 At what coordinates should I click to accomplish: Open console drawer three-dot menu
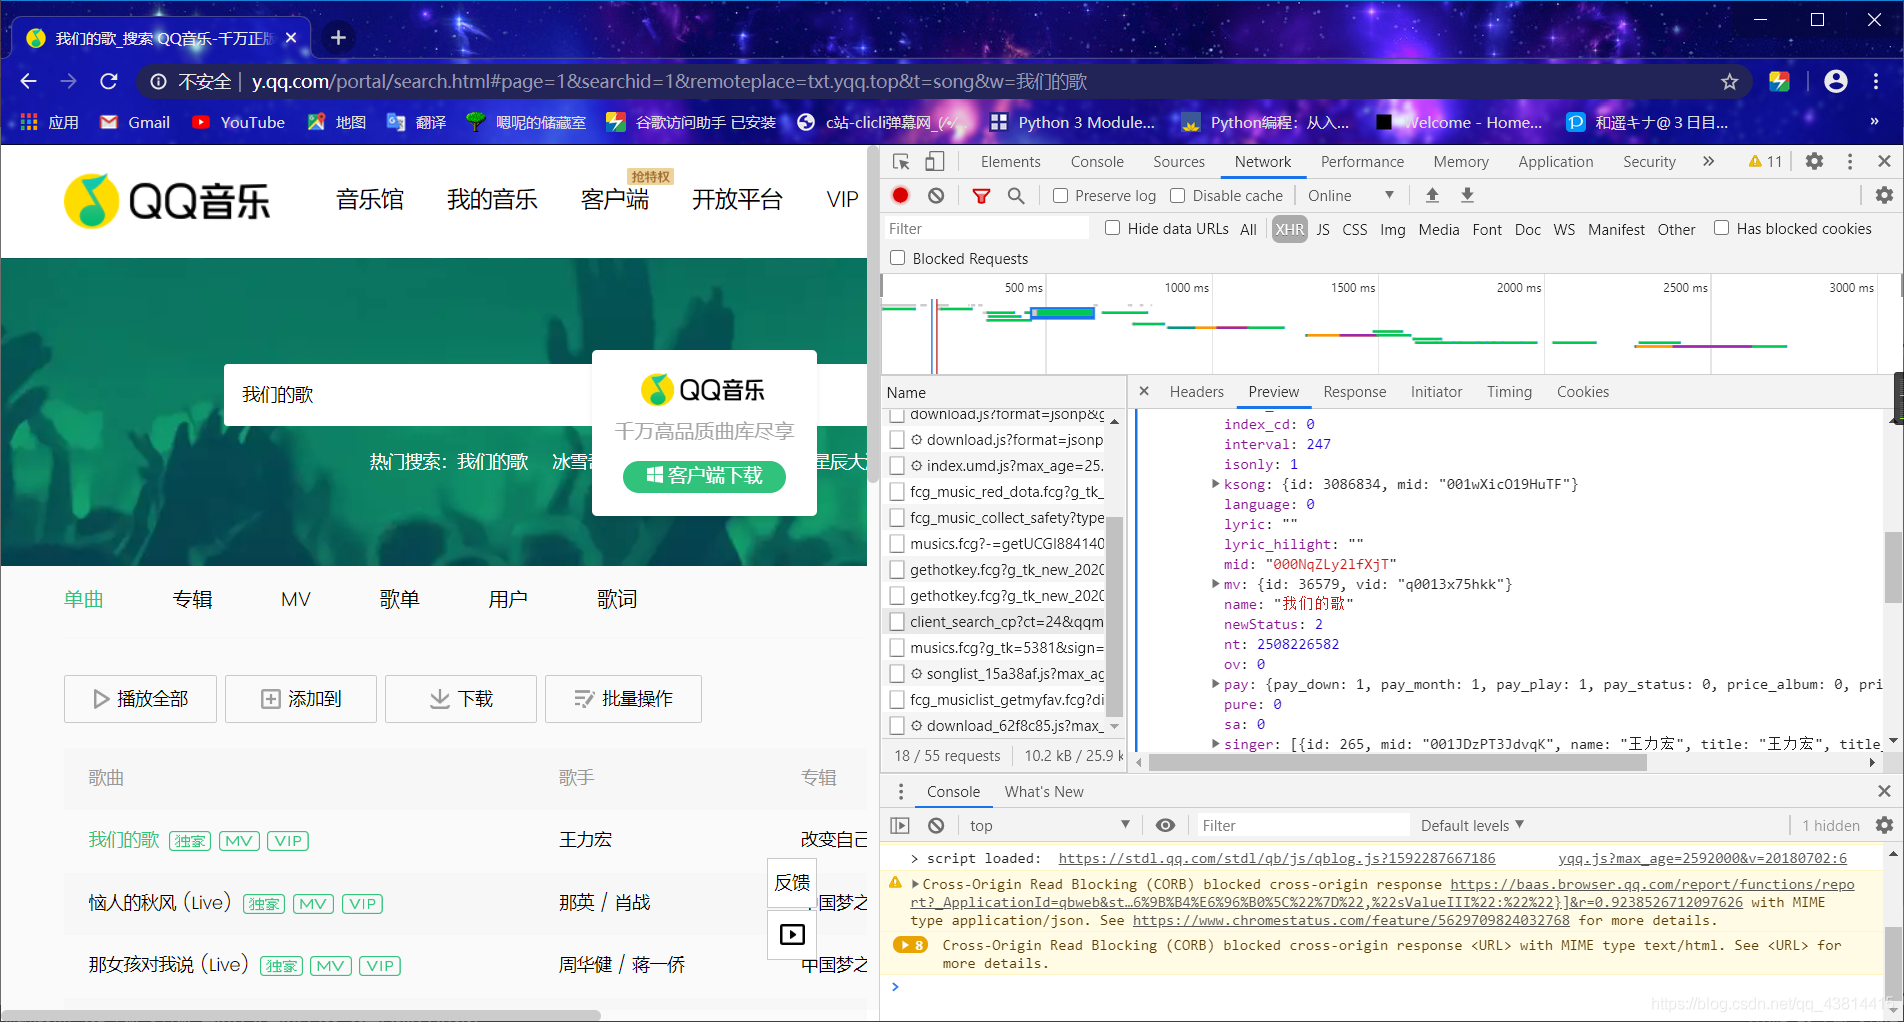pos(901,792)
